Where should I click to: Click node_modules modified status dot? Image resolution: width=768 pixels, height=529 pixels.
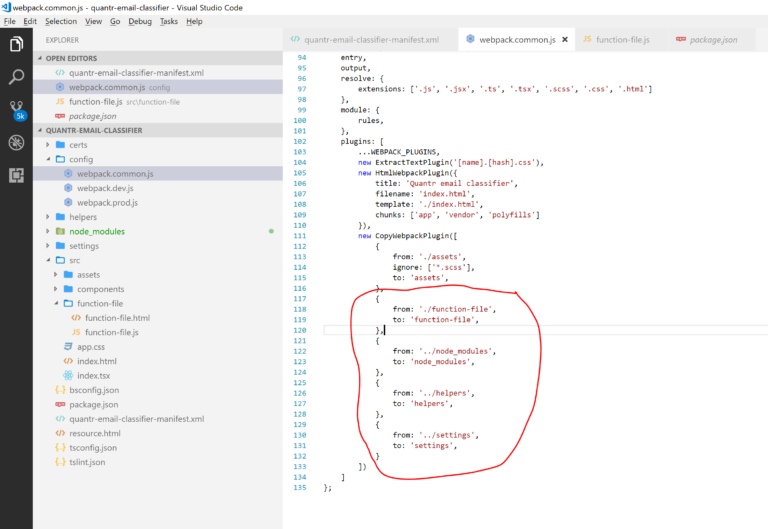pos(271,231)
